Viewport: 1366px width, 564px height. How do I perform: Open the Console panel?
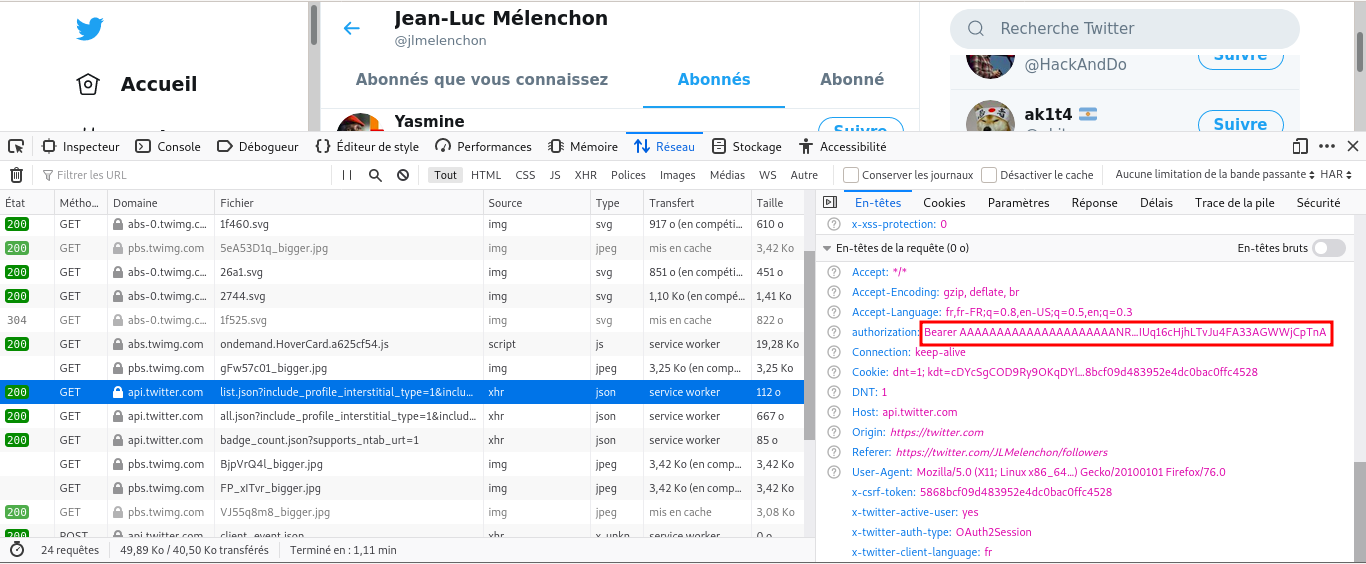168,146
